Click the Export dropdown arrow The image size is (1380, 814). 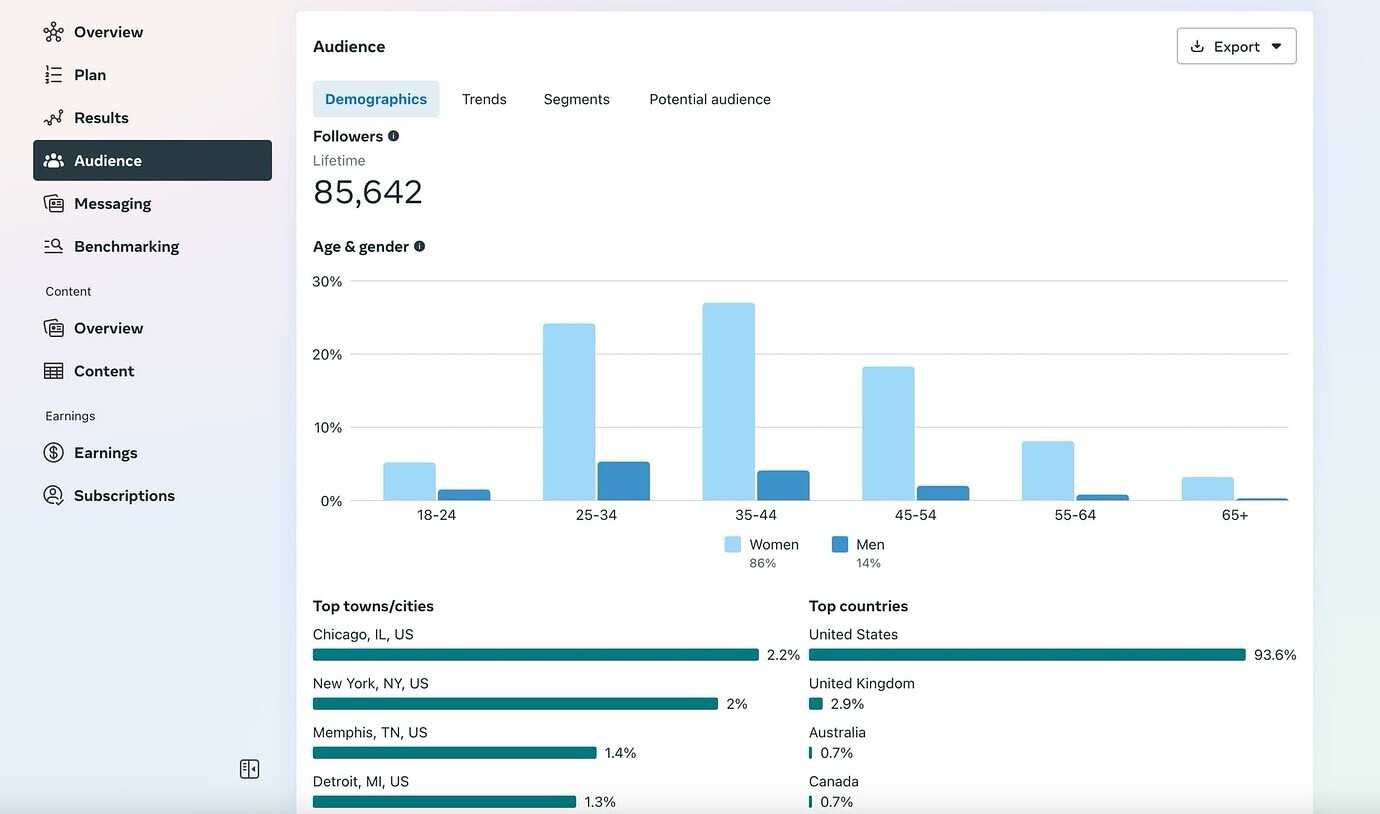[1276, 46]
